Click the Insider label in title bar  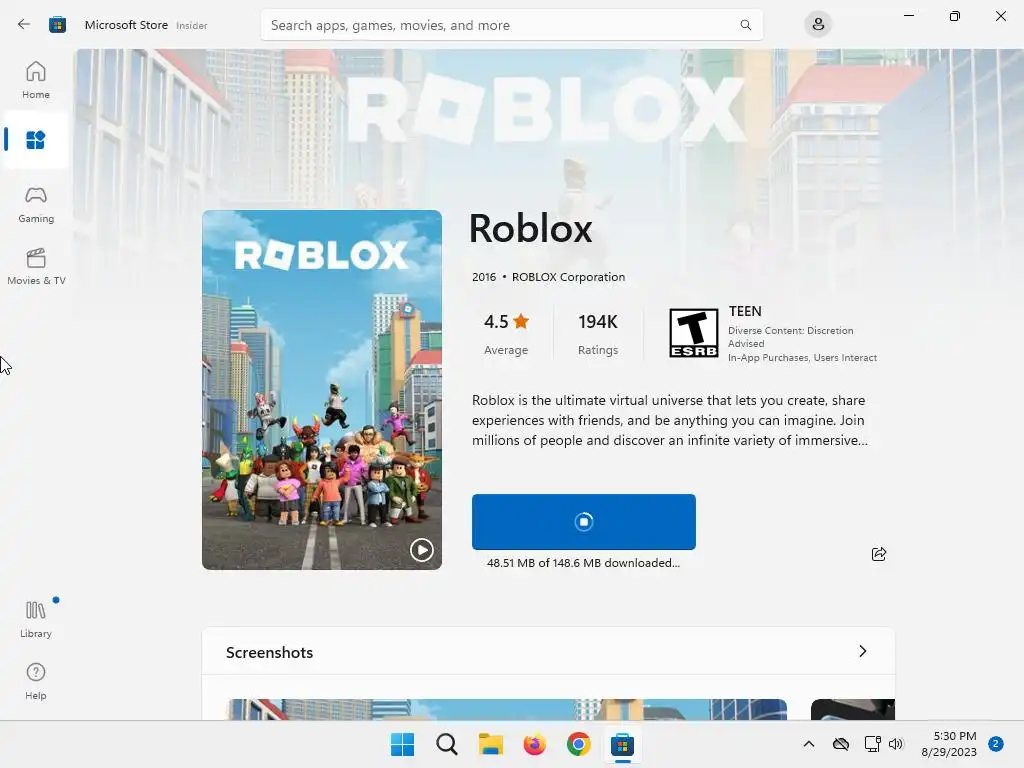(191, 25)
